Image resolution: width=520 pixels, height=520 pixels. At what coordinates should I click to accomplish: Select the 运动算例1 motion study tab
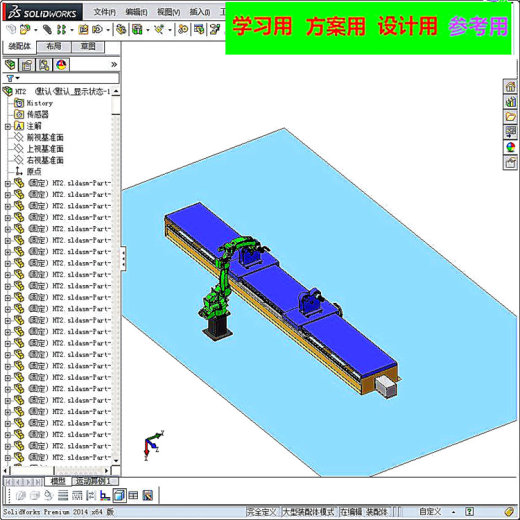point(92,481)
